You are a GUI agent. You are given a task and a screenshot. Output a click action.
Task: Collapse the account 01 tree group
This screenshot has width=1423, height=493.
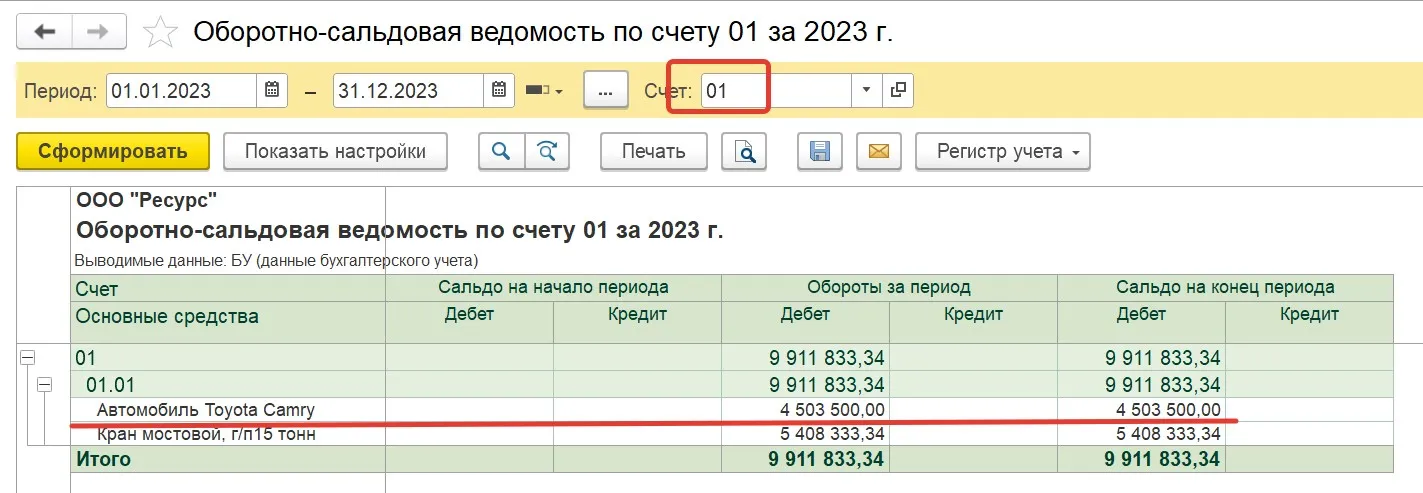click(28, 357)
